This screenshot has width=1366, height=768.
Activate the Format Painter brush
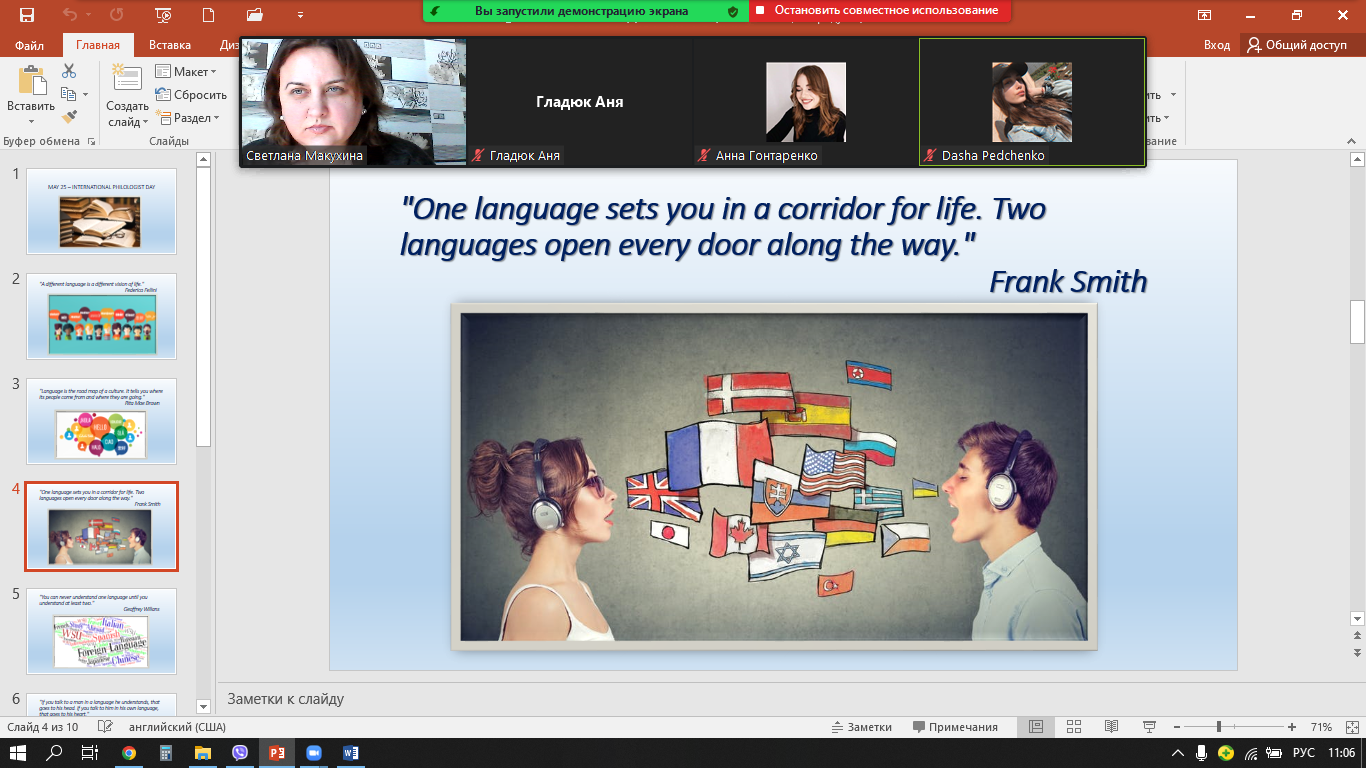click(x=69, y=117)
